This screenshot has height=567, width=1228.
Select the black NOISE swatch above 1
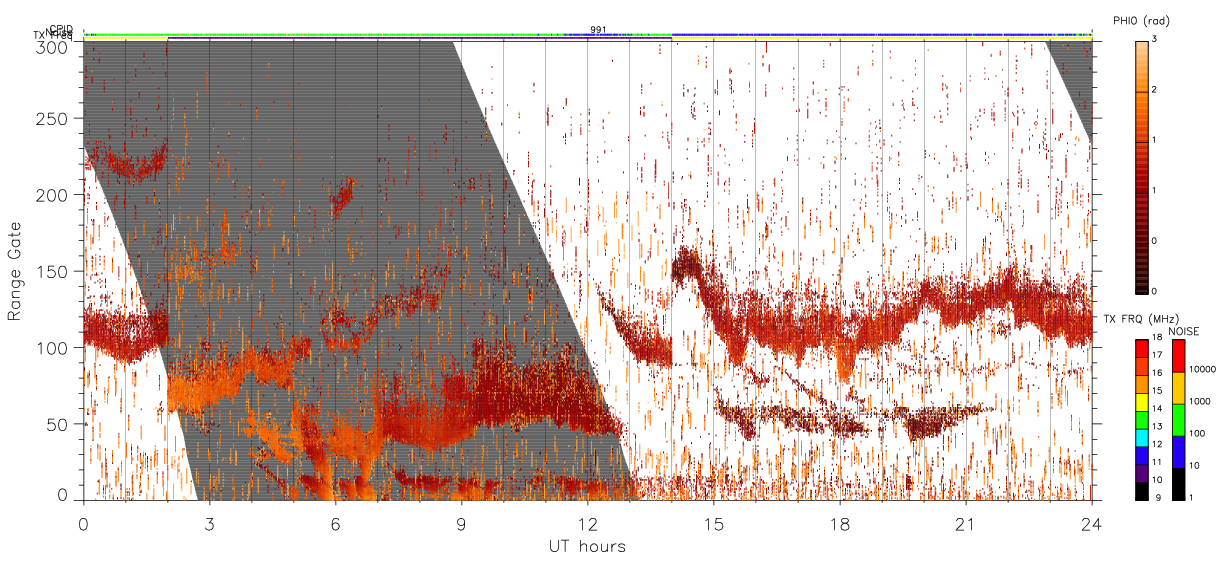(x=1179, y=482)
